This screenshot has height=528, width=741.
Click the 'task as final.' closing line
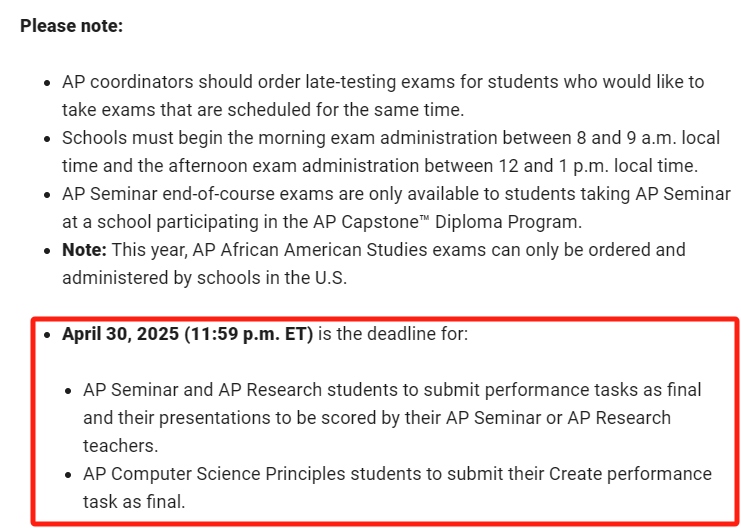[x=134, y=502]
